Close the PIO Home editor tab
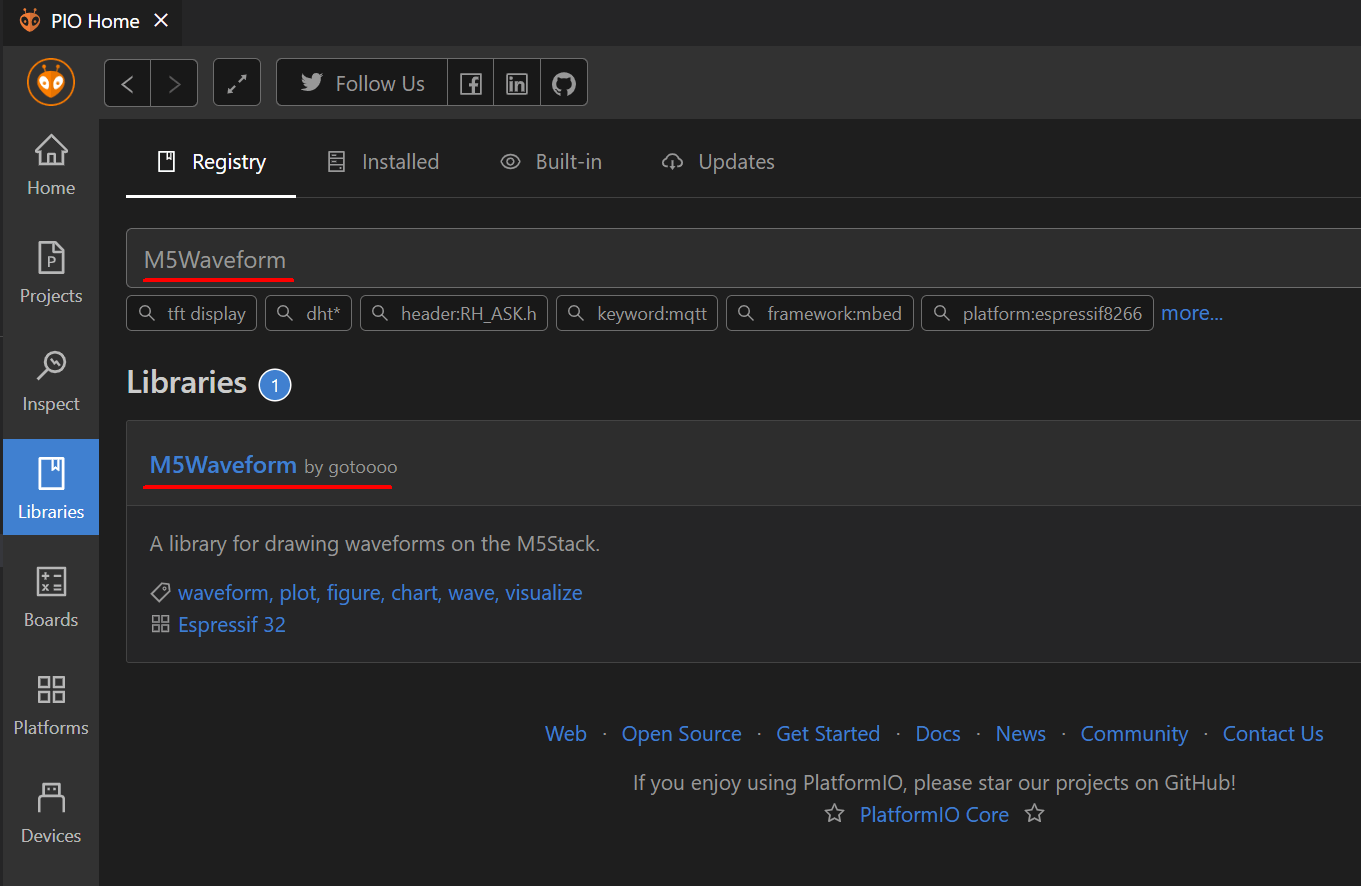This screenshot has width=1361, height=886. point(161,20)
